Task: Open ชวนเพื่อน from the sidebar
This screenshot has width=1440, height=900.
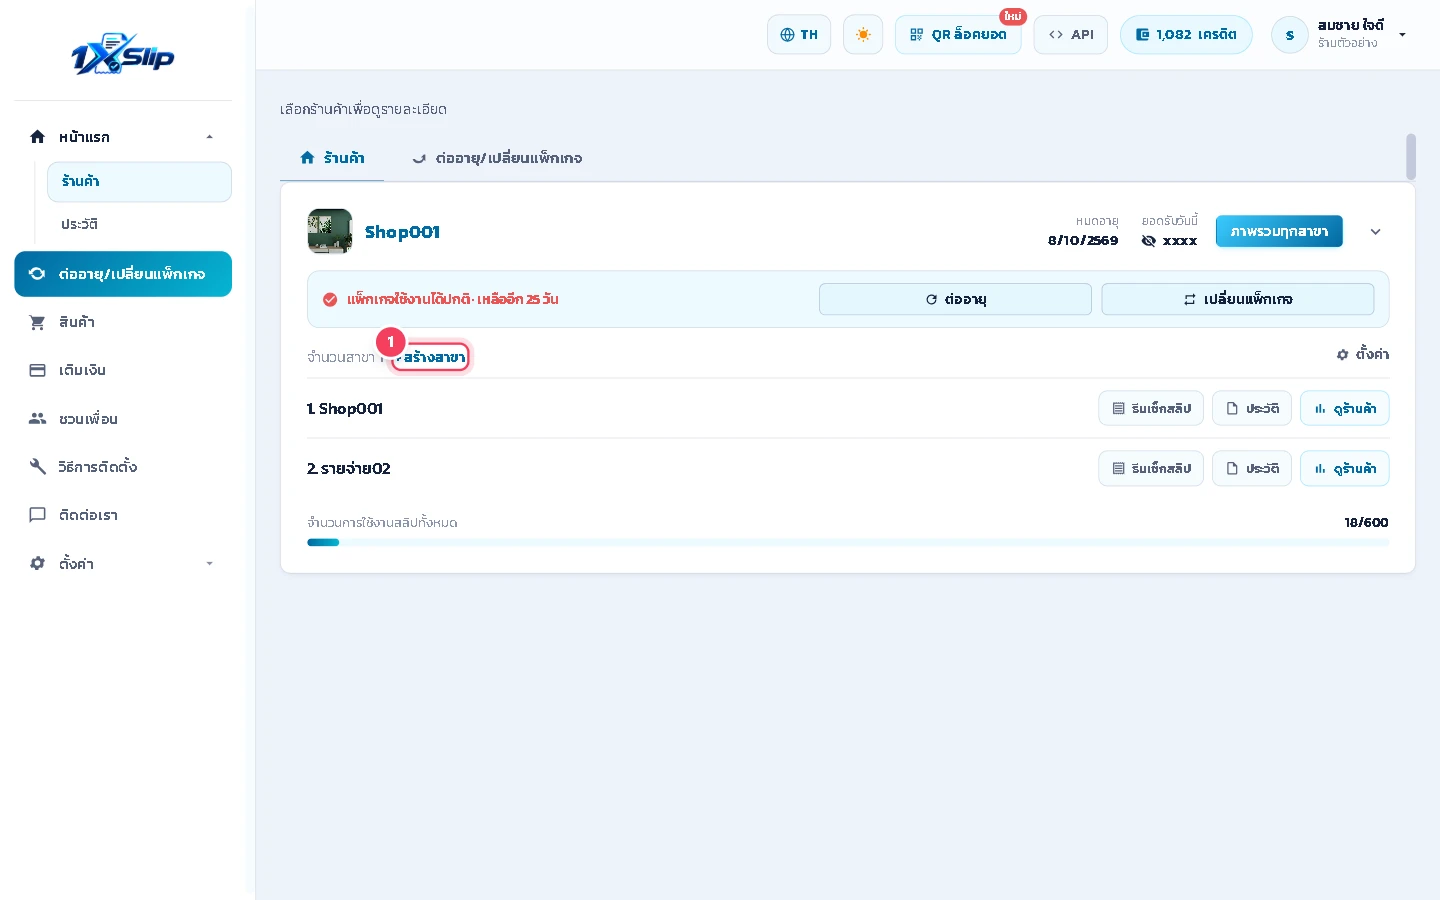Action: tap(123, 419)
